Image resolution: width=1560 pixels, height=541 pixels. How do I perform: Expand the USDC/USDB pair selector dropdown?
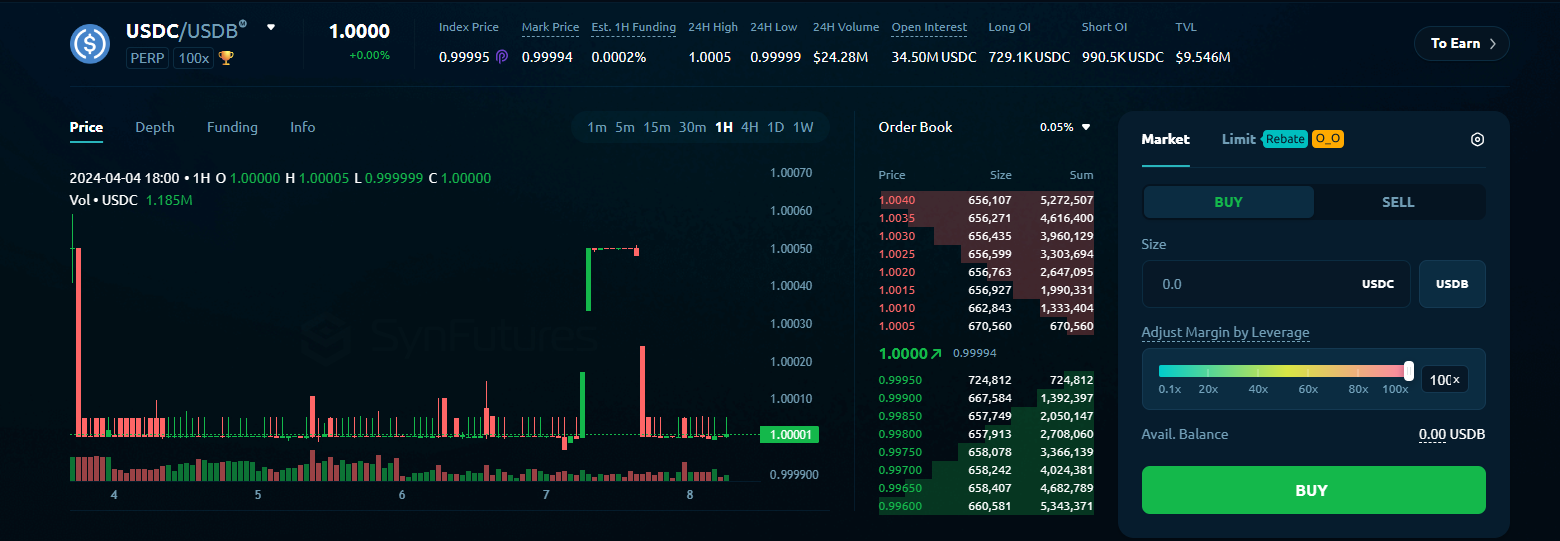point(270,28)
